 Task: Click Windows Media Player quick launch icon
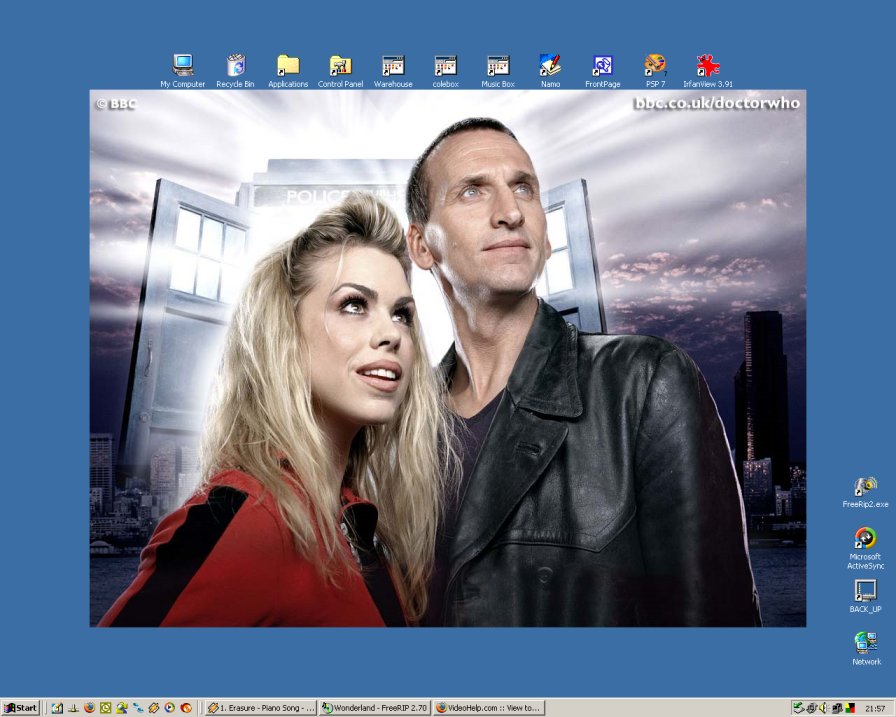point(169,708)
